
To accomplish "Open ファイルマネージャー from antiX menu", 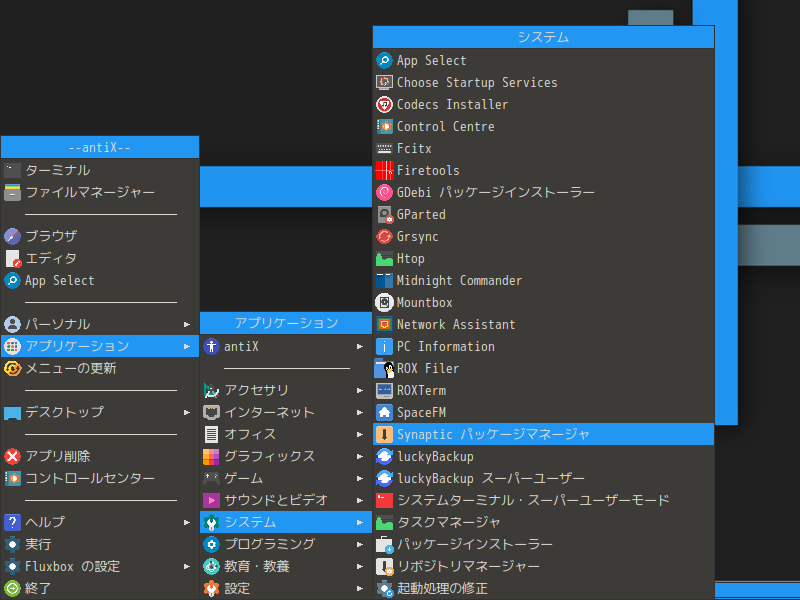I will click(x=100, y=192).
